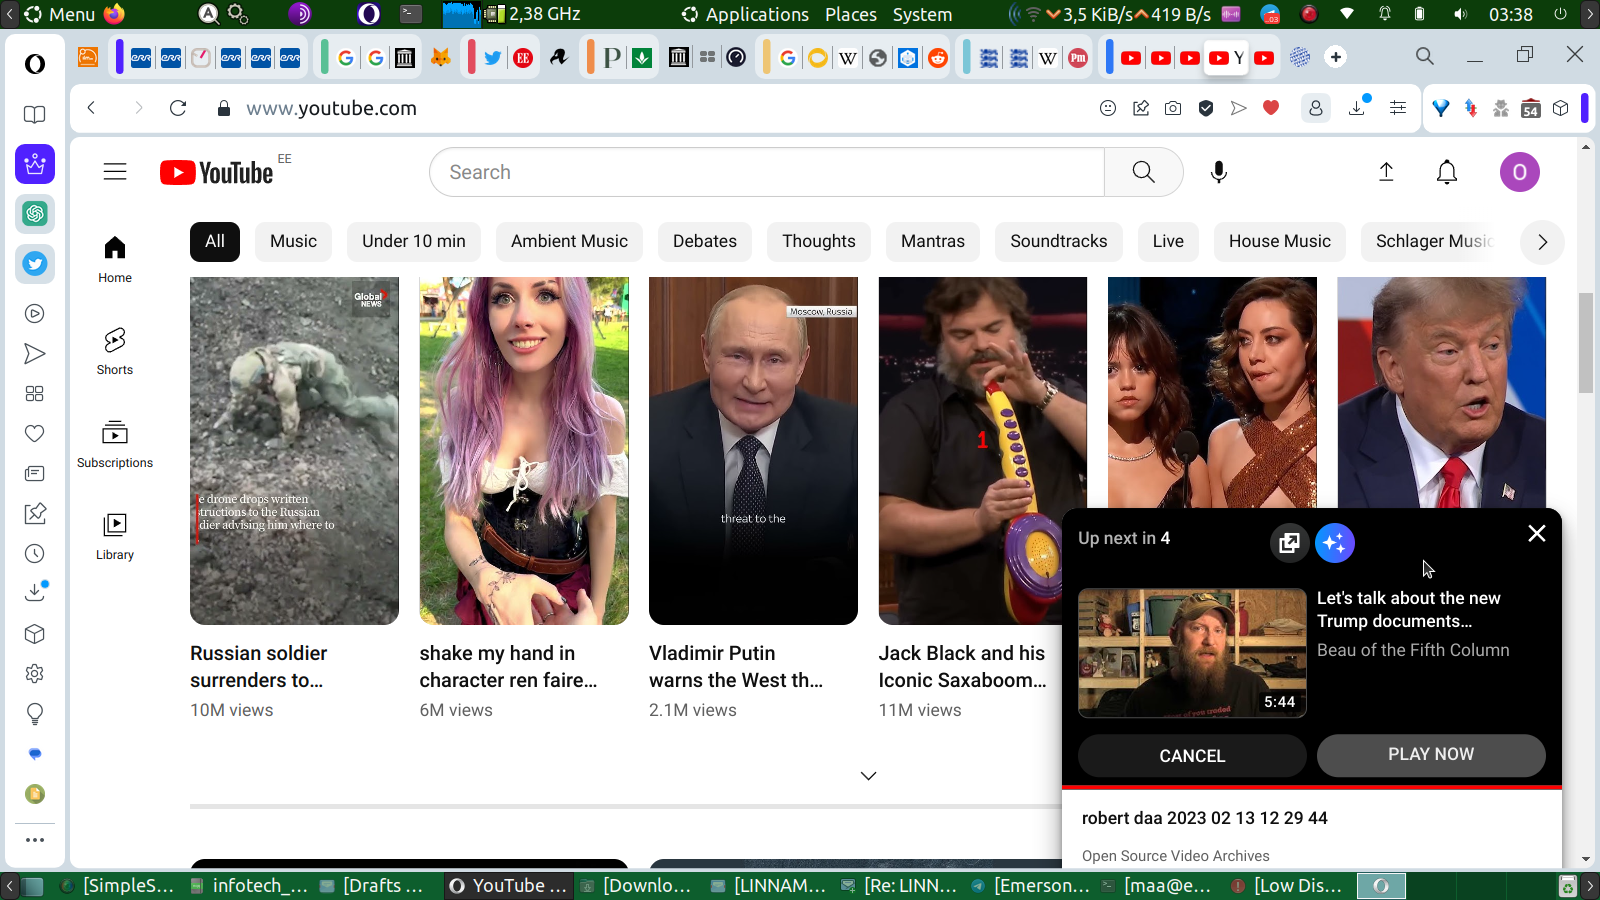
Task: Close the Up next miniplayer panel
Action: click(1537, 534)
